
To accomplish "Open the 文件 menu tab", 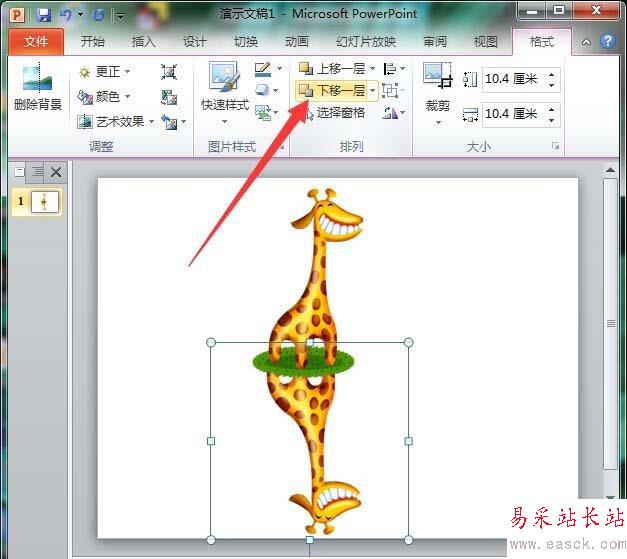I will coord(36,41).
